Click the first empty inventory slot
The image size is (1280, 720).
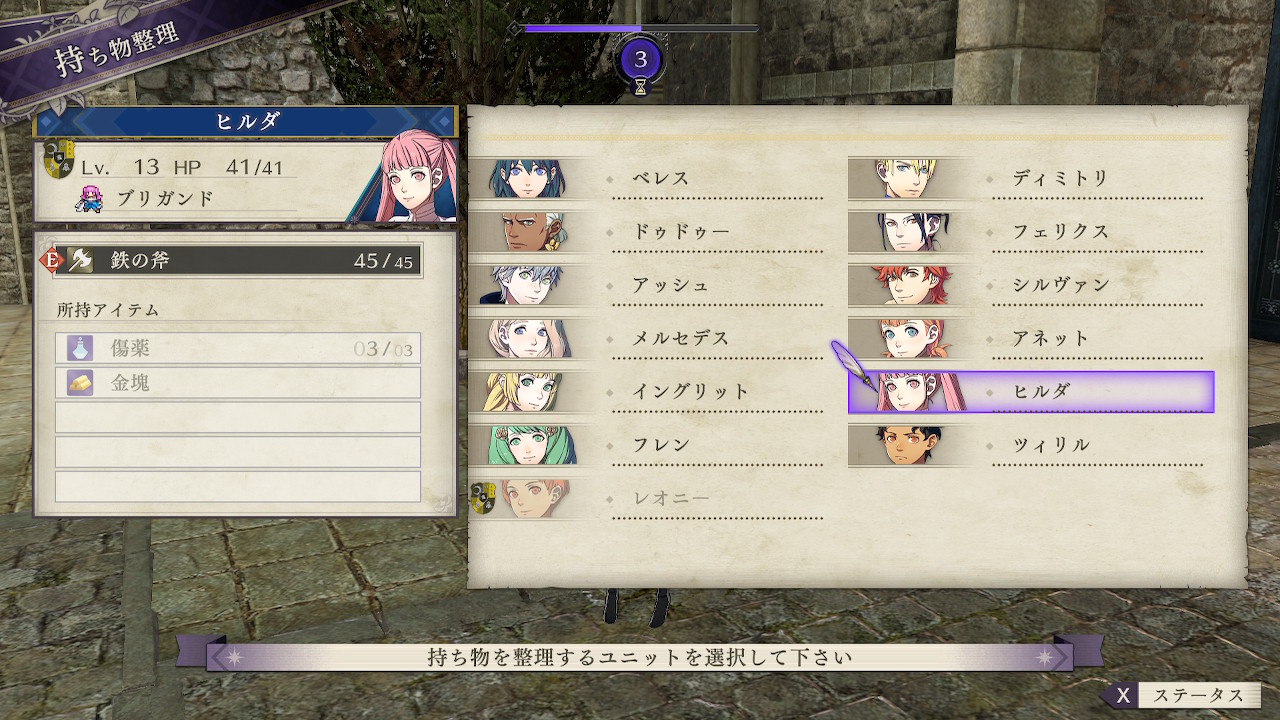pos(237,417)
